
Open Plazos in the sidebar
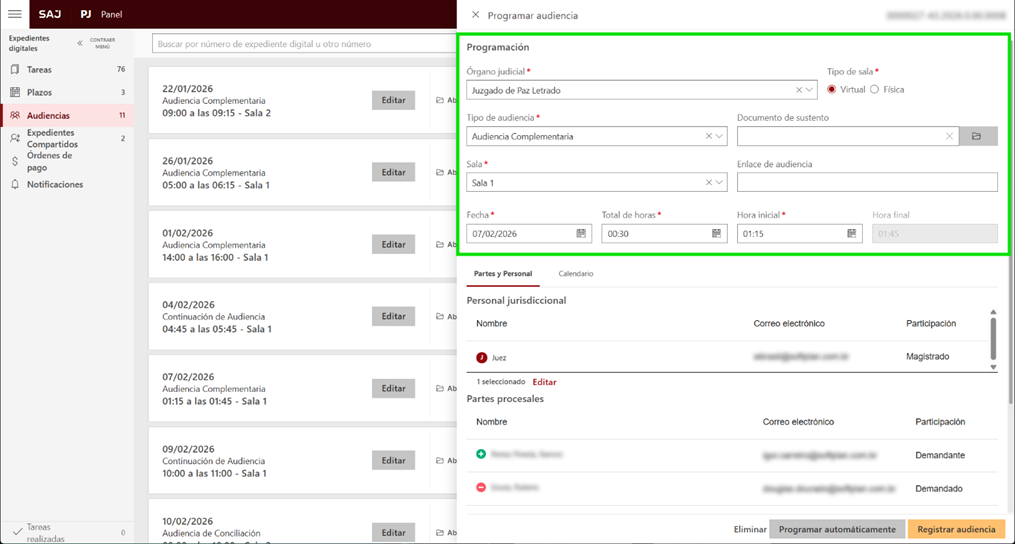(x=40, y=92)
